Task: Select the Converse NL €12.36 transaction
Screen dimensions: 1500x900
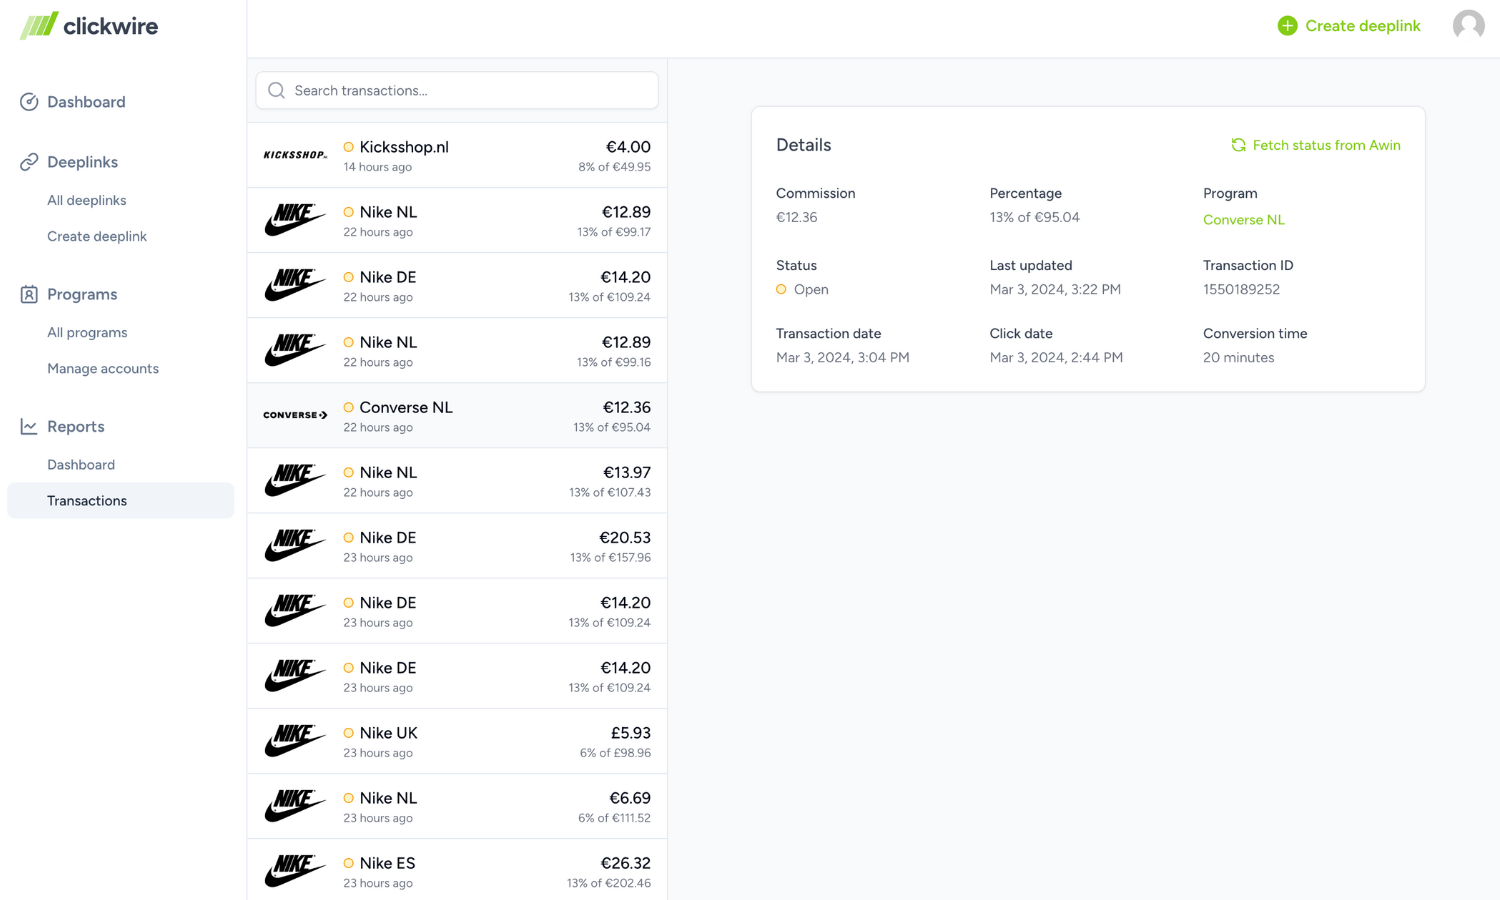Action: tap(457, 415)
